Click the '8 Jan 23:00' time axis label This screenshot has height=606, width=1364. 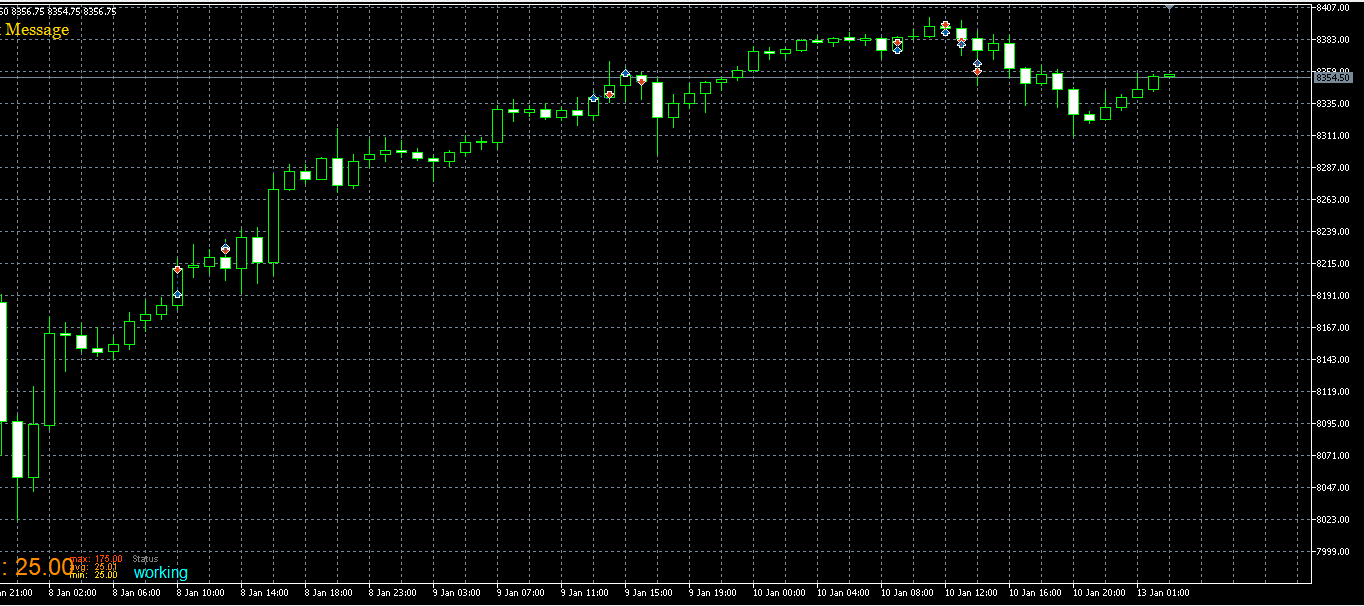tap(393, 593)
